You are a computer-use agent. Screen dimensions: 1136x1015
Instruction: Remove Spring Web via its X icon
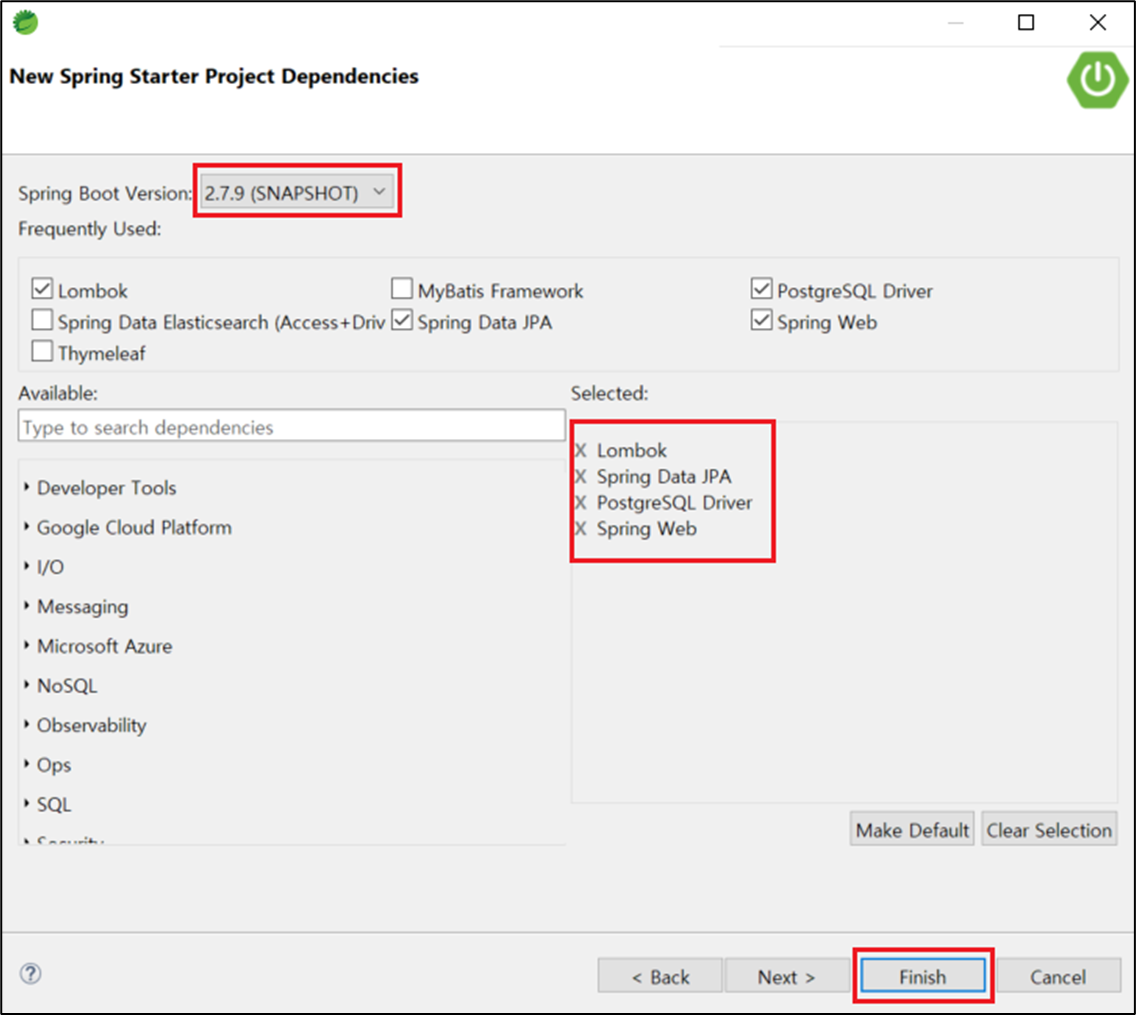click(x=581, y=529)
